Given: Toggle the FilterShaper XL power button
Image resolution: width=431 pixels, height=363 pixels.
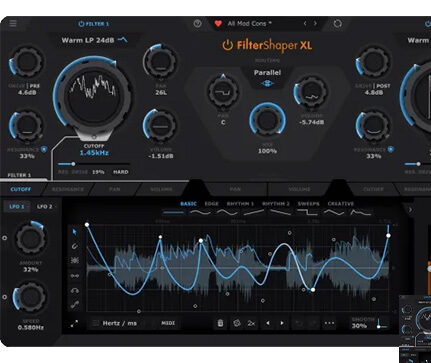Looking at the screenshot, I should 228,45.
